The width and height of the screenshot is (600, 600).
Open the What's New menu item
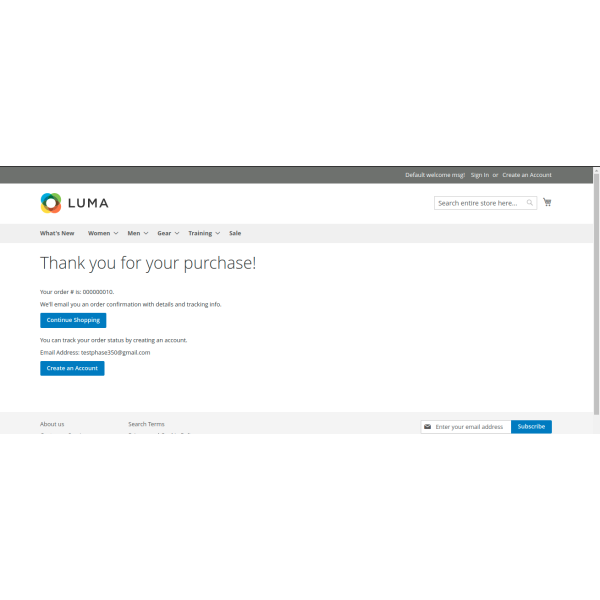tap(57, 233)
